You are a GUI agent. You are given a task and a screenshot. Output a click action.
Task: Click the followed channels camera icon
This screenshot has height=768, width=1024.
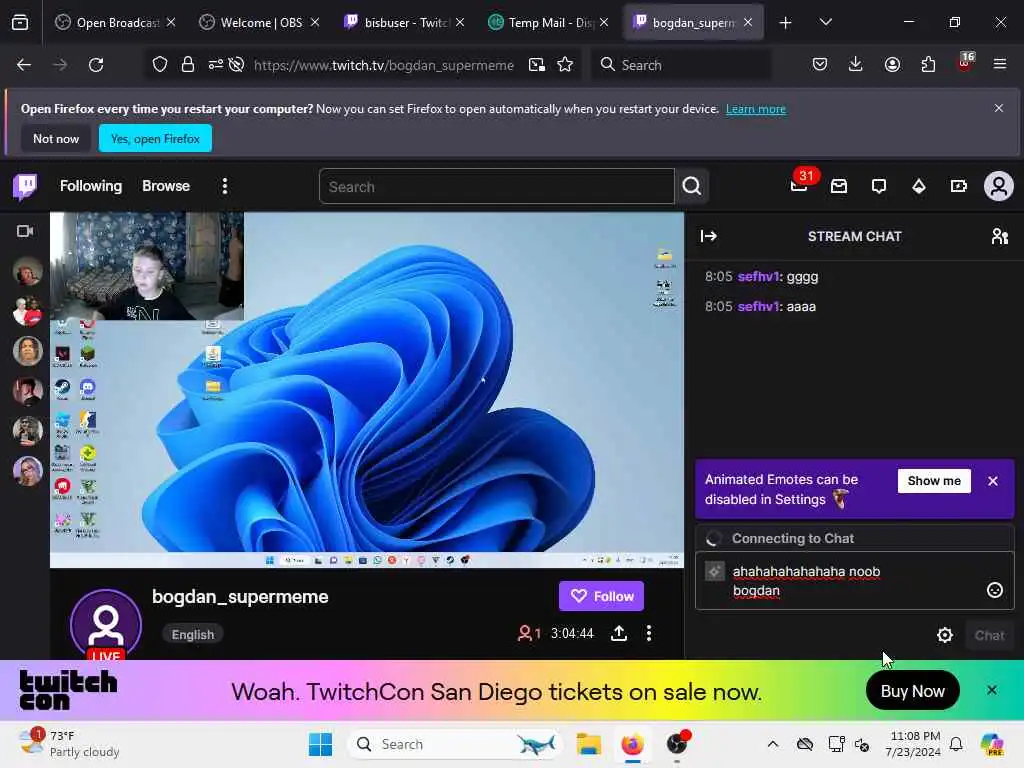coord(25,231)
